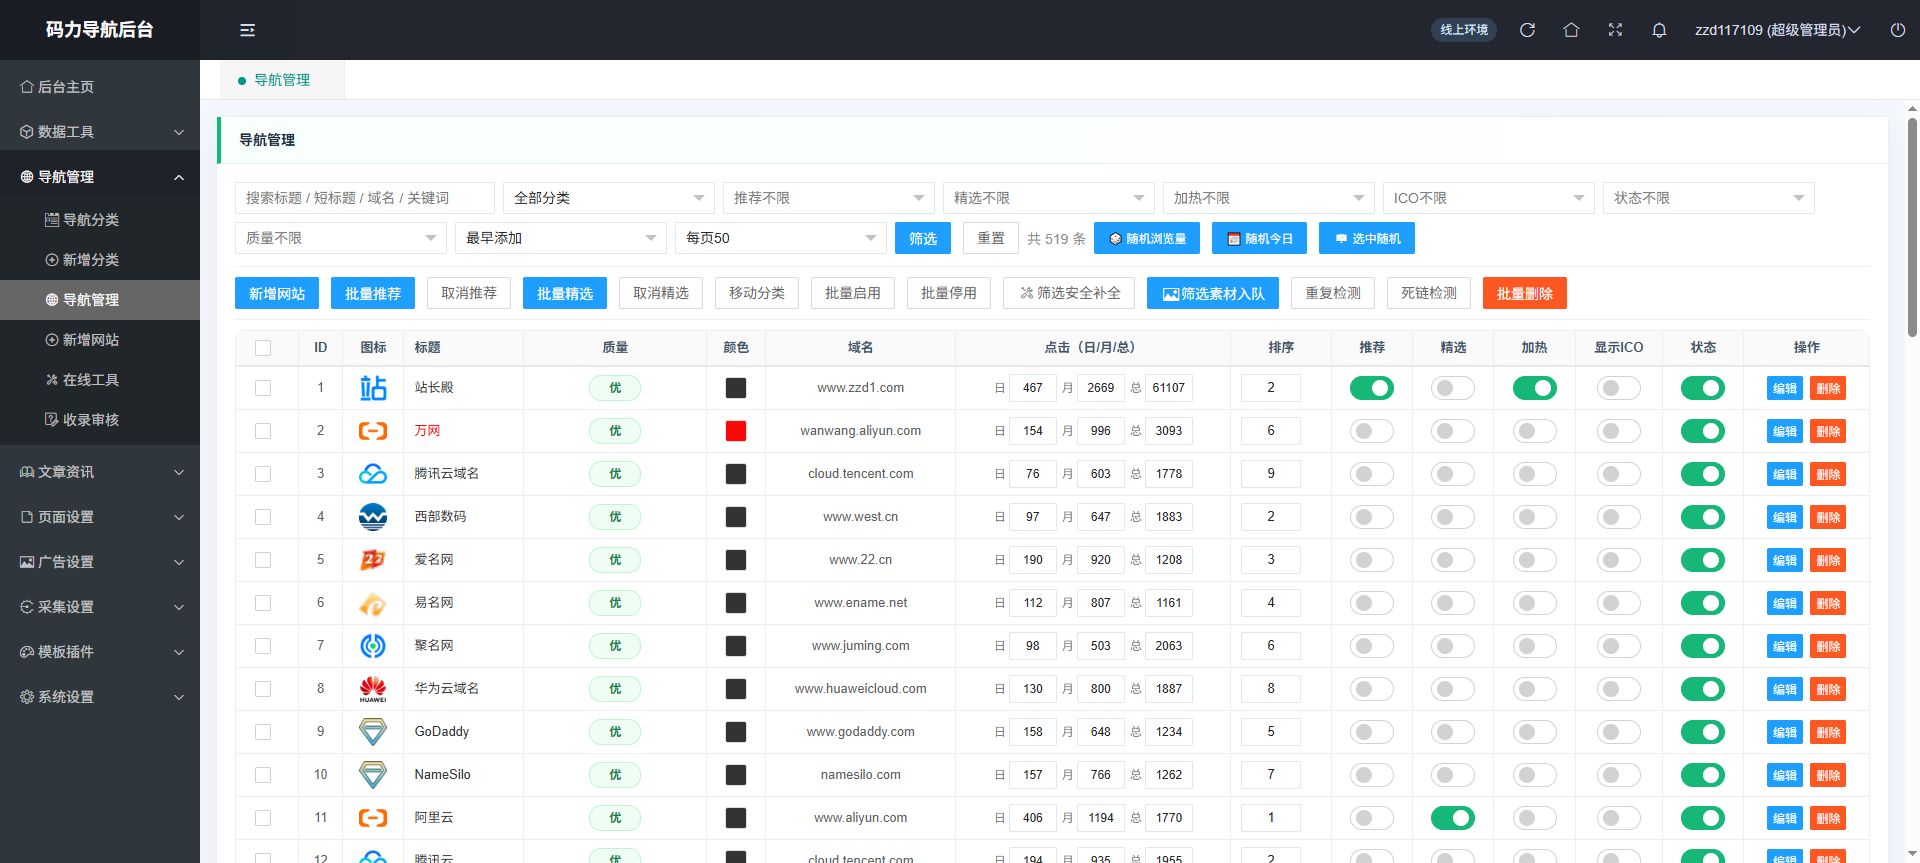Open the 状态不限 filter dropdown
Viewport: 1920px width, 863px height.
(x=1709, y=198)
